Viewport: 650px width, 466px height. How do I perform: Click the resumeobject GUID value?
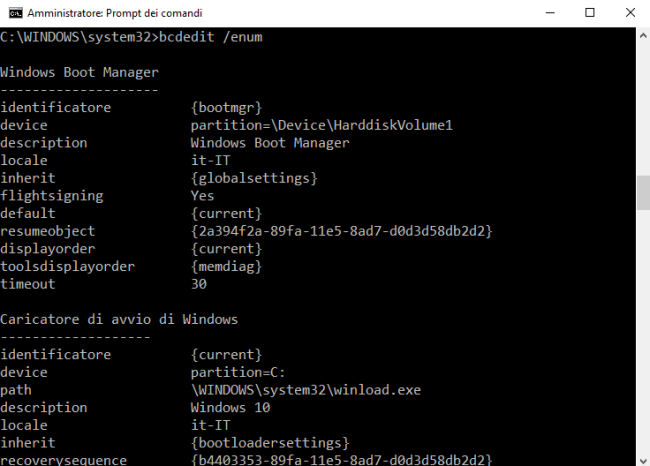pyautogui.click(x=341, y=231)
